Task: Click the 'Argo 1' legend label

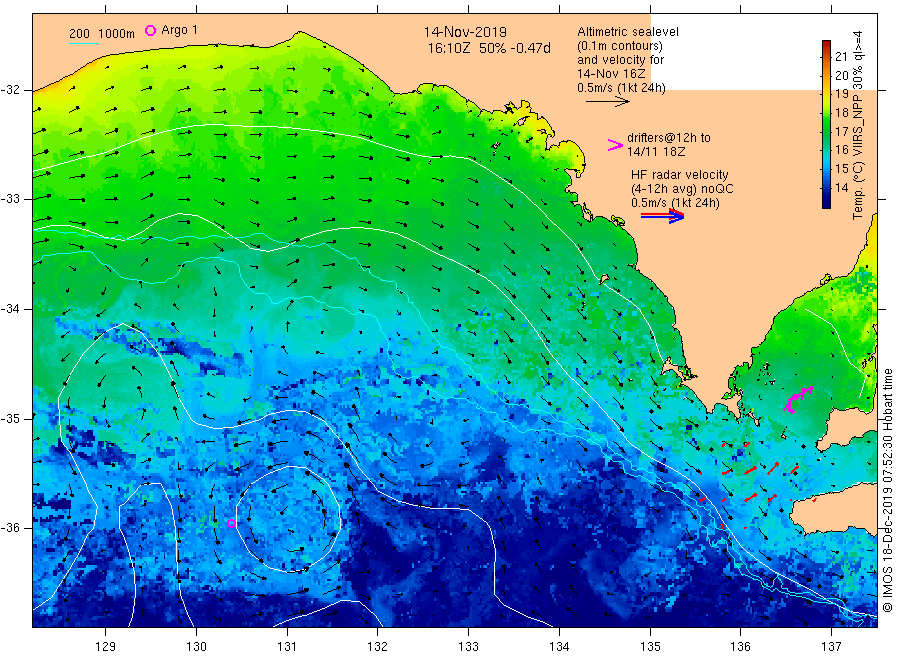Action: pos(179,30)
